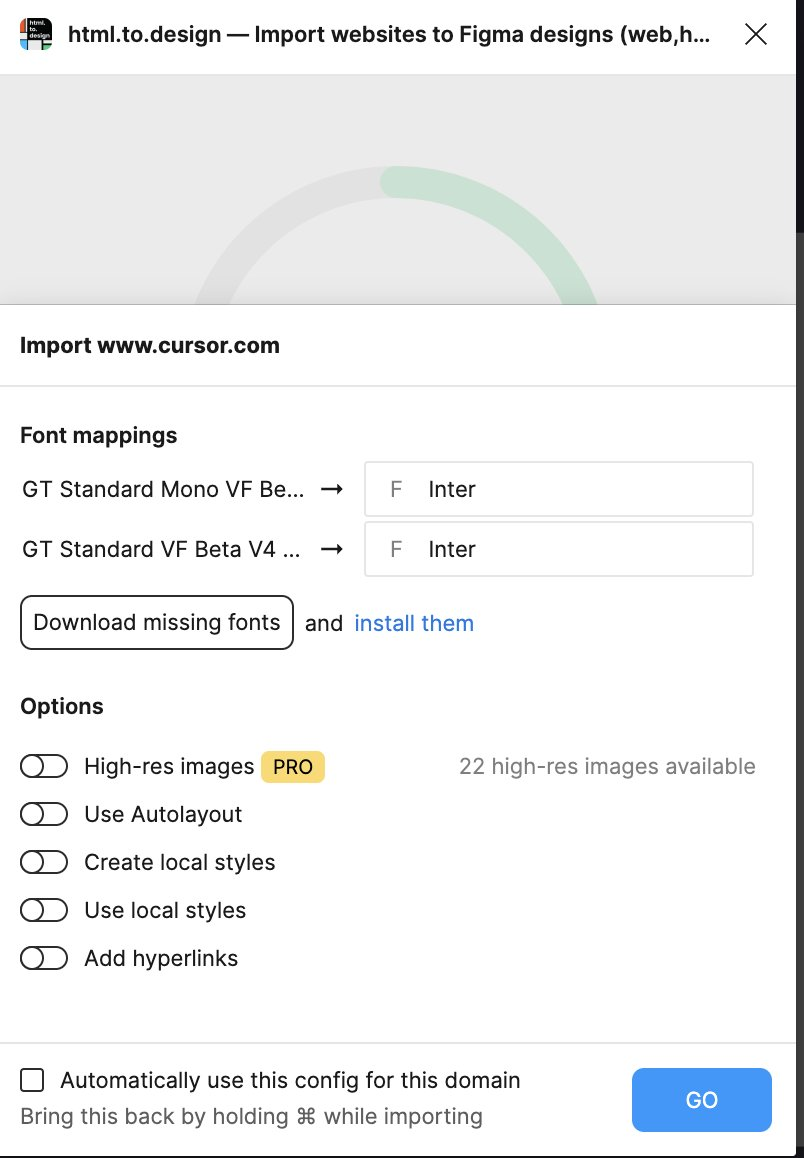Click 'GT Standard Mono VF Be...' font name
Viewport: 804px width, 1158px height.
tap(163, 489)
